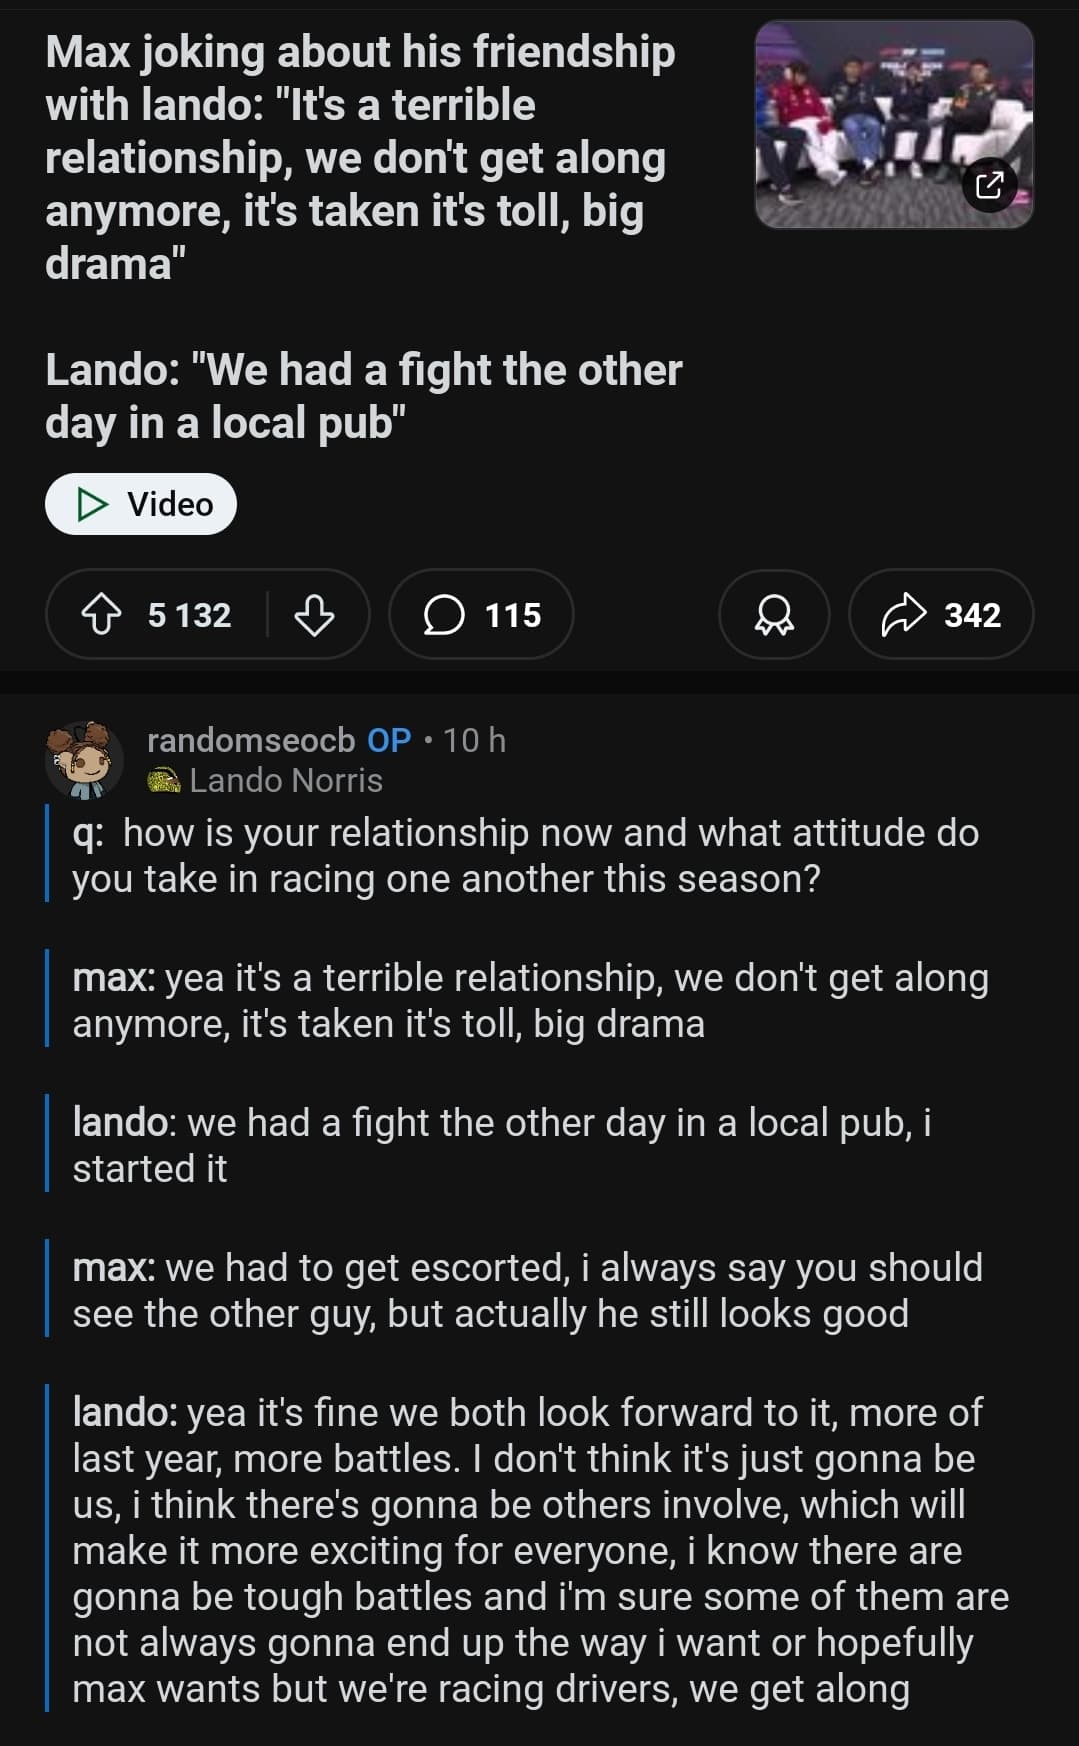Tap the 342 share count
1079x1746 pixels.
pos(972,614)
